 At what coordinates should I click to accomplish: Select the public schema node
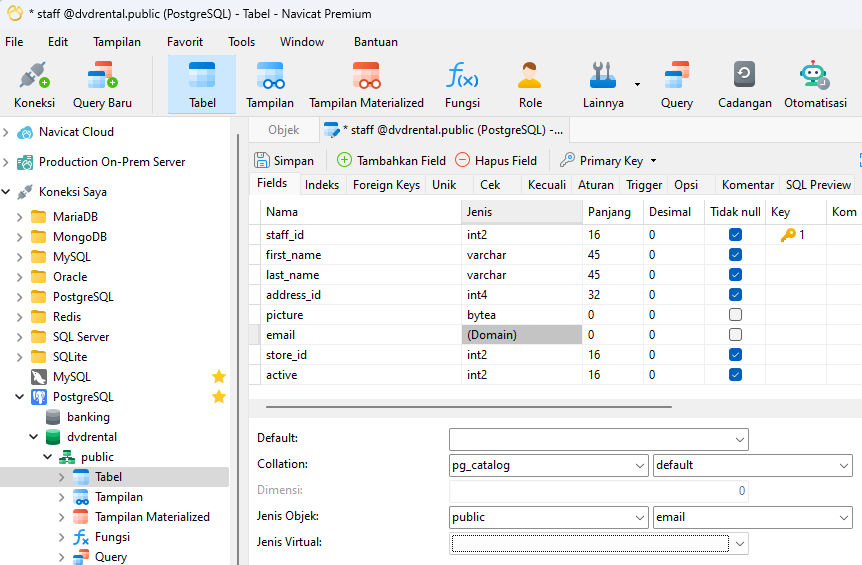pos(97,457)
